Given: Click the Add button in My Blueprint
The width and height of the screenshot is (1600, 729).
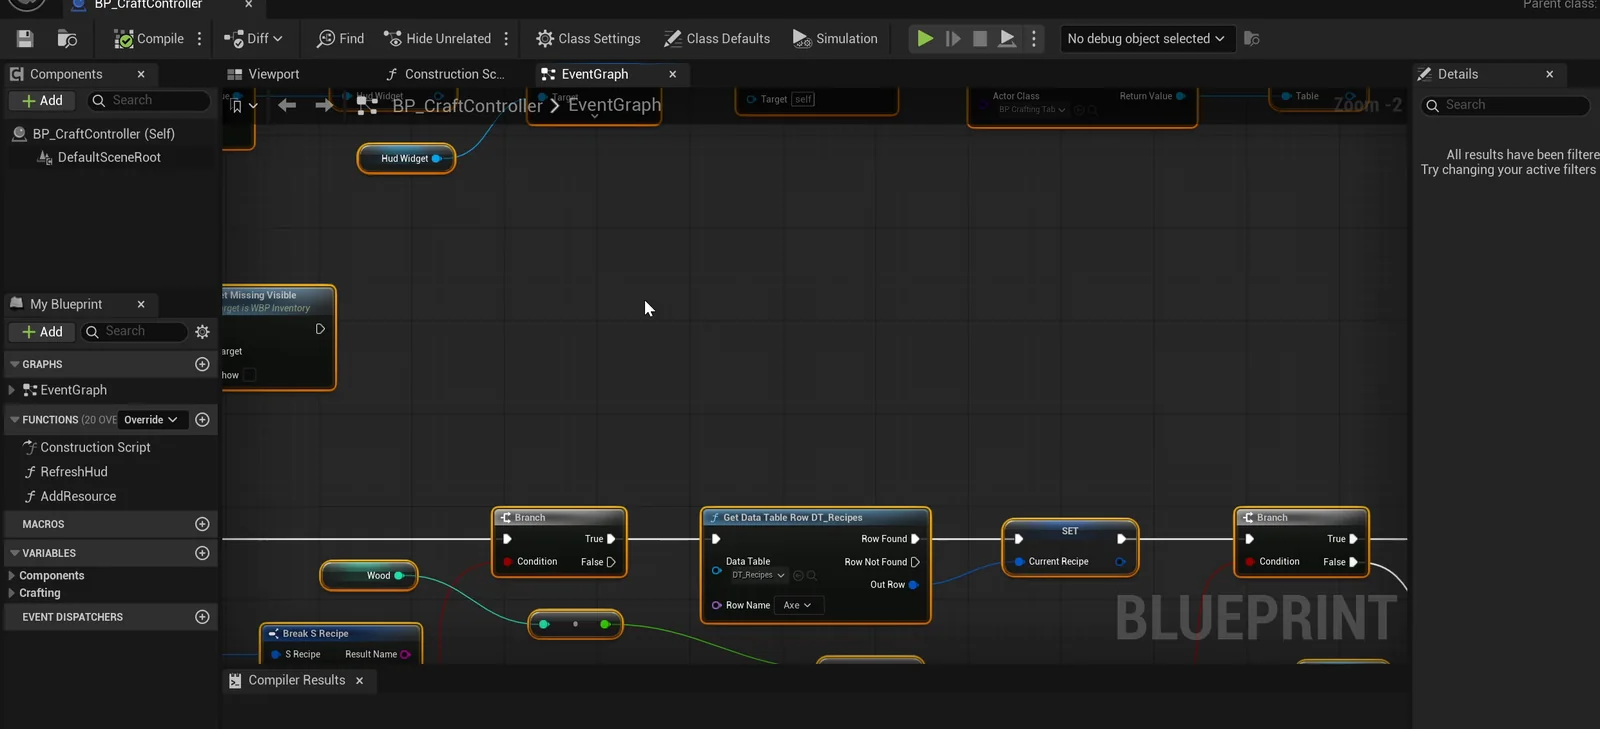Looking at the screenshot, I should [42, 332].
